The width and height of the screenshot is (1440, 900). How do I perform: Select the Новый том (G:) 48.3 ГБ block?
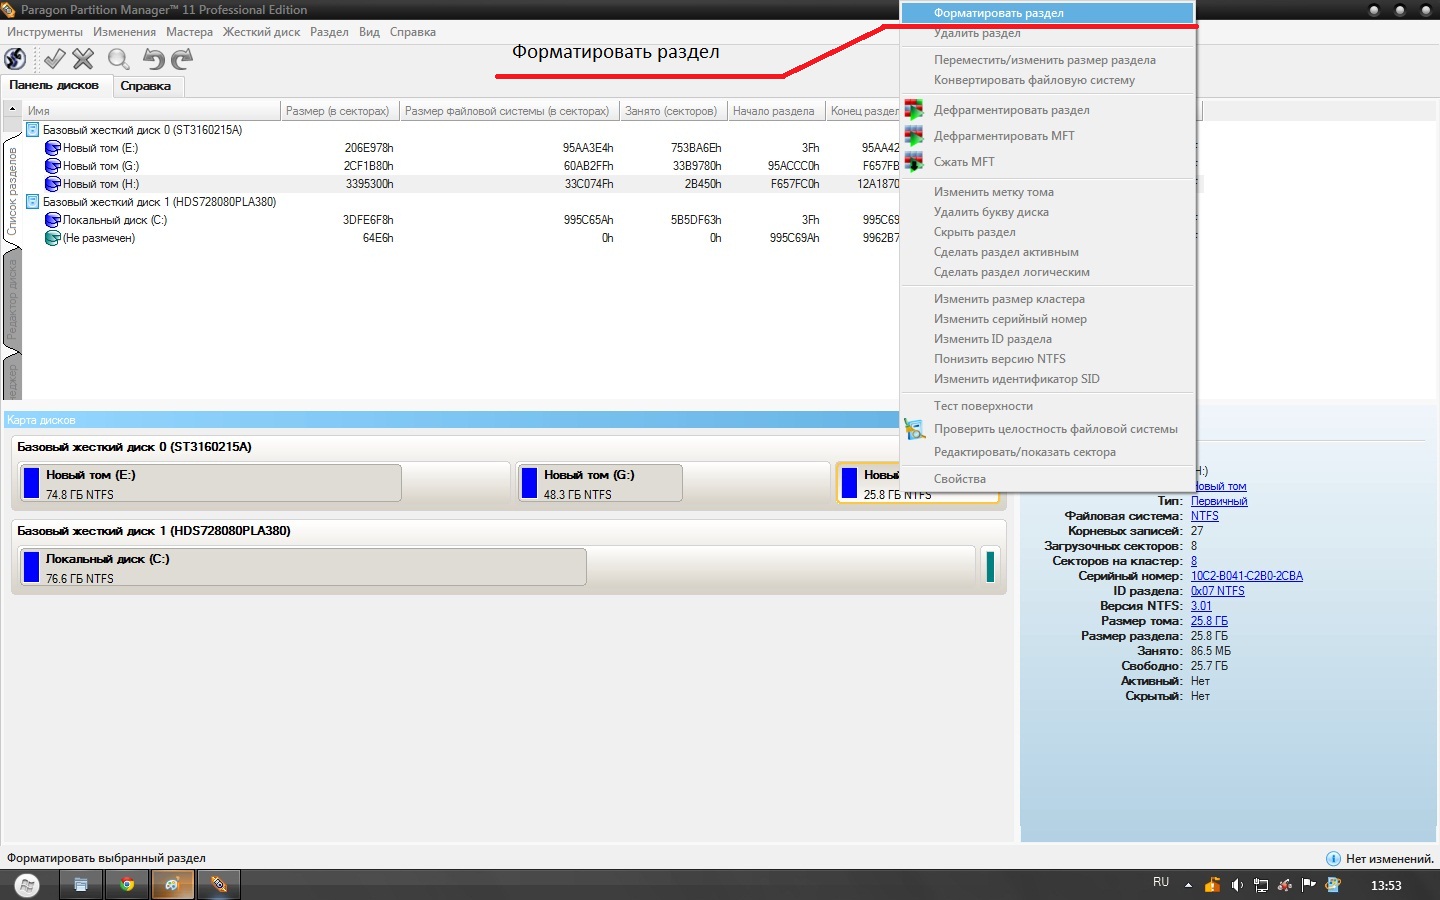(674, 483)
